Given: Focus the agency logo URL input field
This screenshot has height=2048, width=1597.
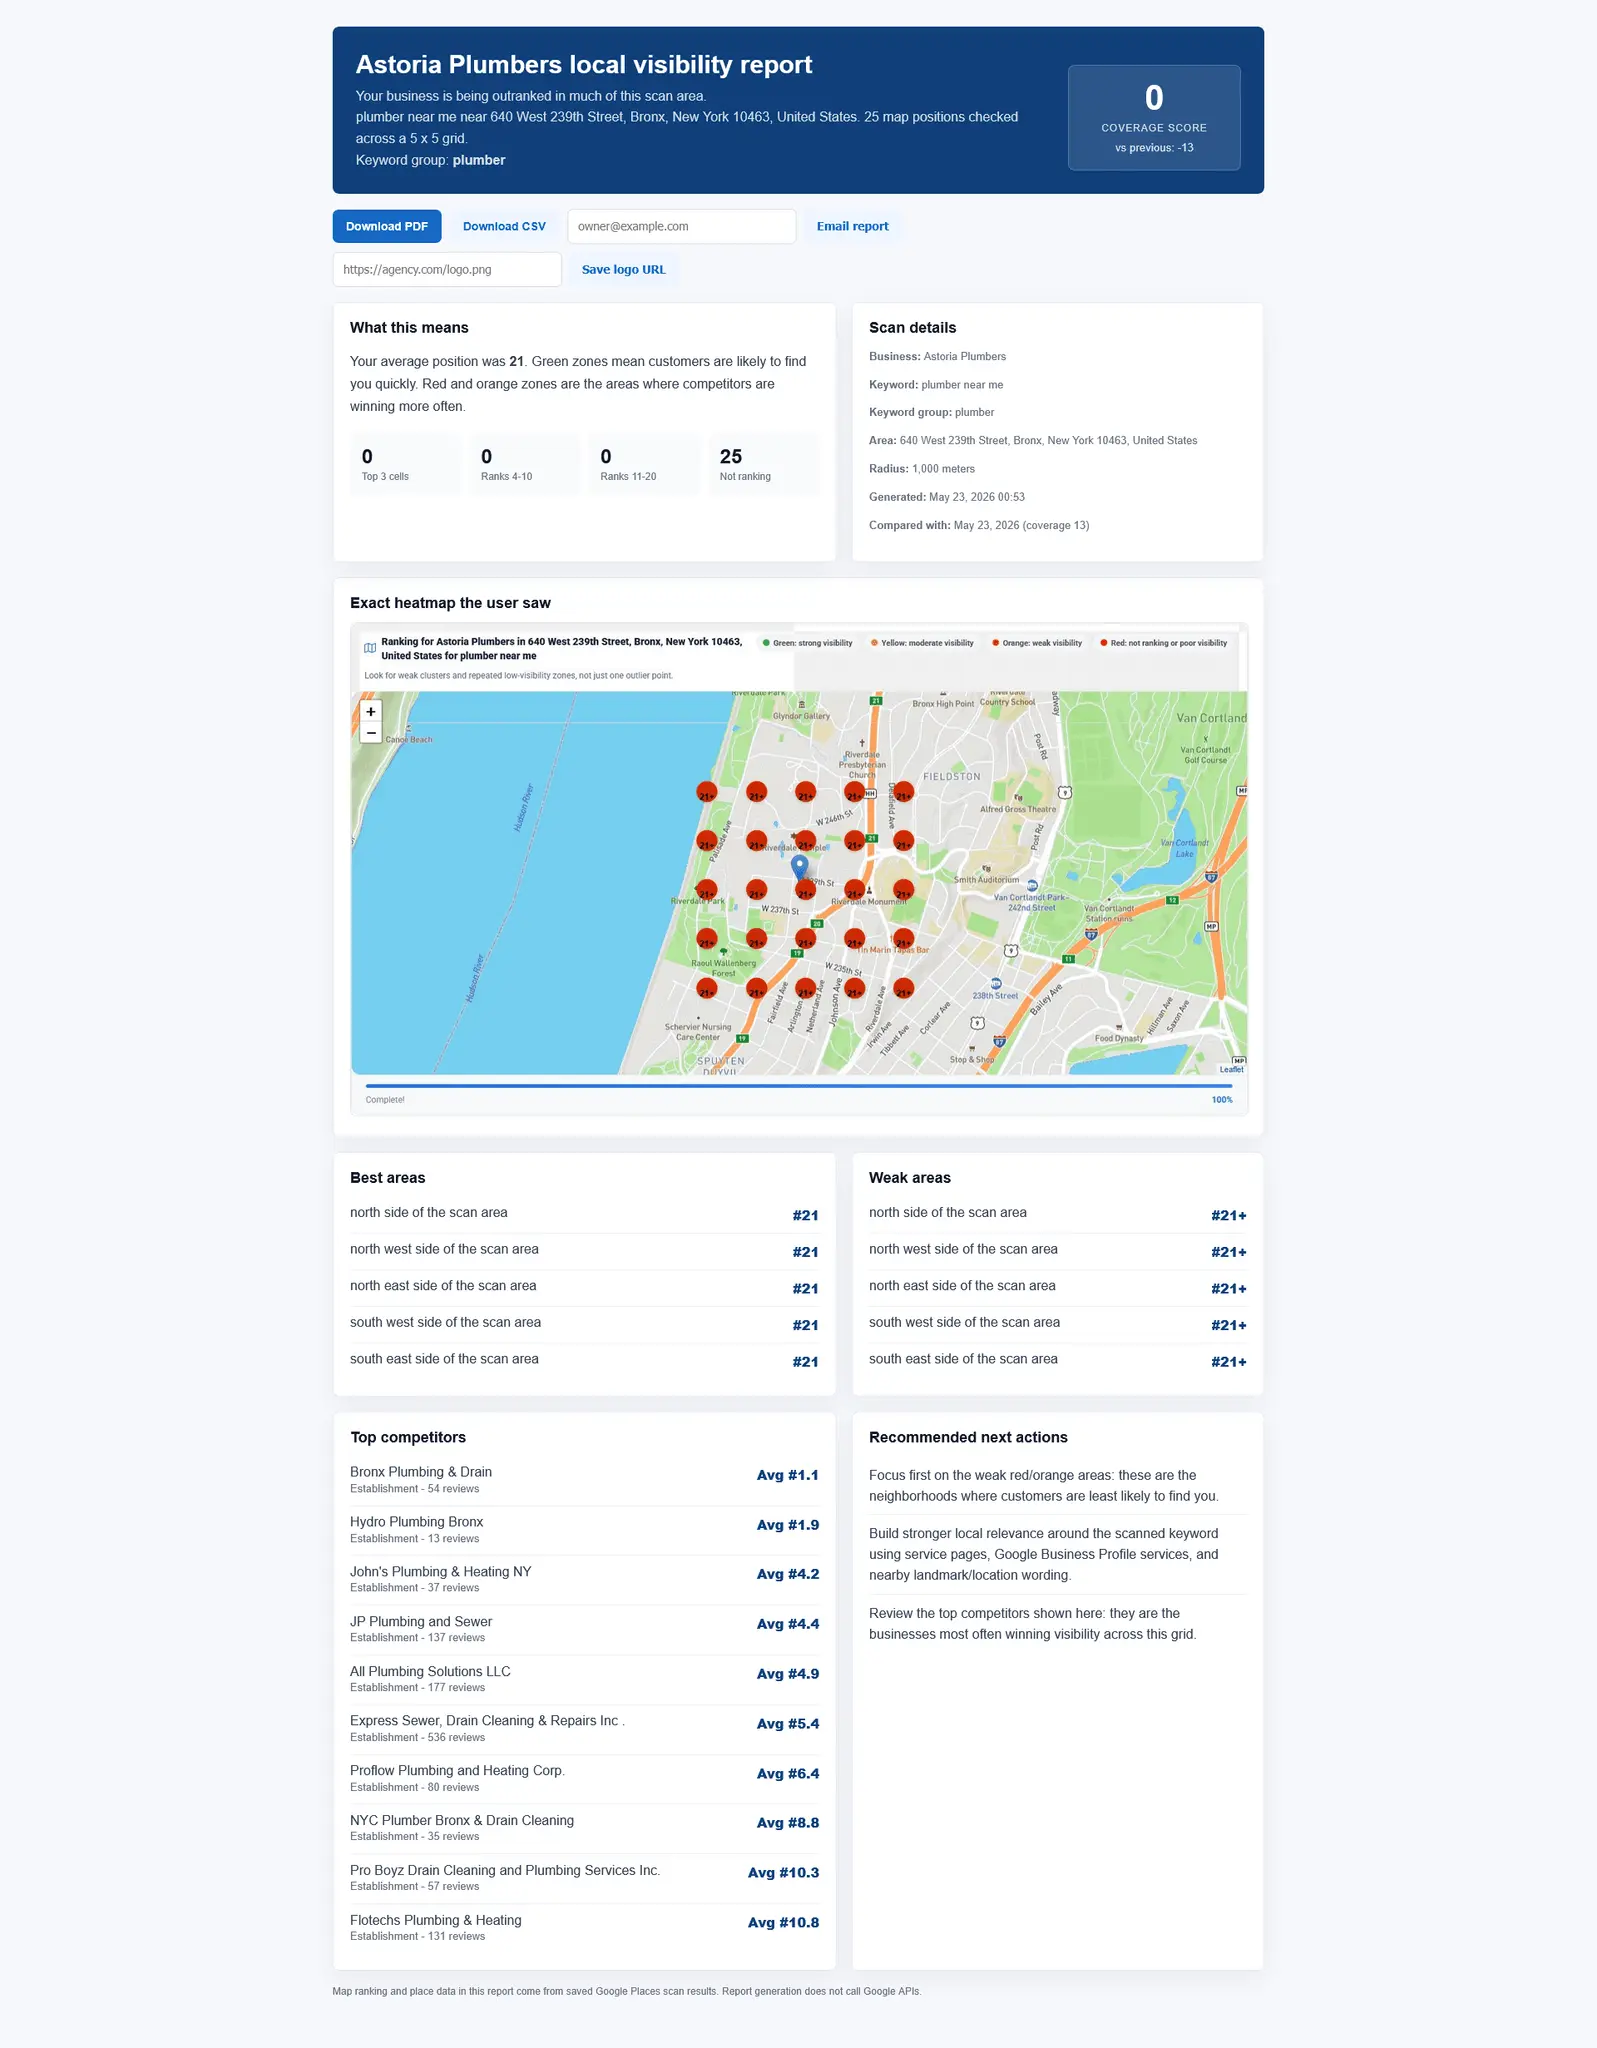Looking at the screenshot, I should click(x=447, y=269).
